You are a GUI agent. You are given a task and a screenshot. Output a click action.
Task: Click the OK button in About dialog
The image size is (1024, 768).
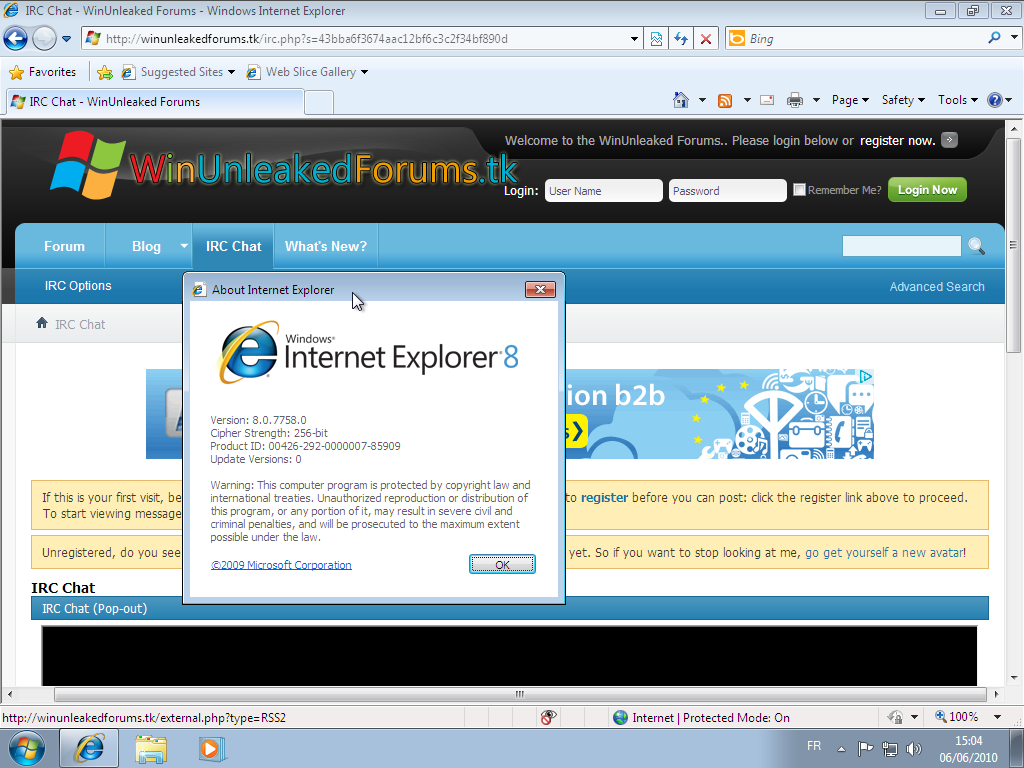coord(502,564)
